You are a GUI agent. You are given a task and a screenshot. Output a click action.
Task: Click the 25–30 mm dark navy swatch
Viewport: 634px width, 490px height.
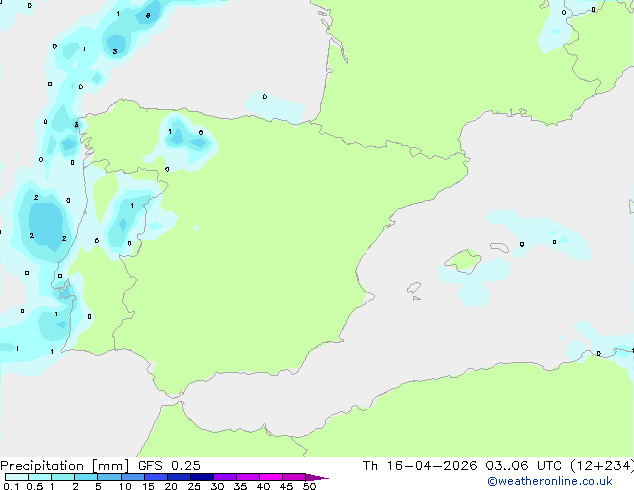click(x=201, y=477)
